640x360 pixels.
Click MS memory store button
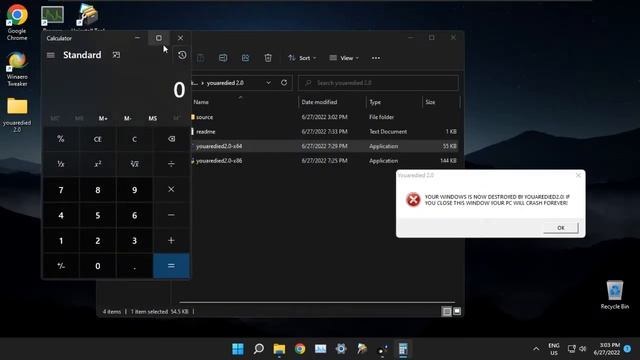coord(152,118)
